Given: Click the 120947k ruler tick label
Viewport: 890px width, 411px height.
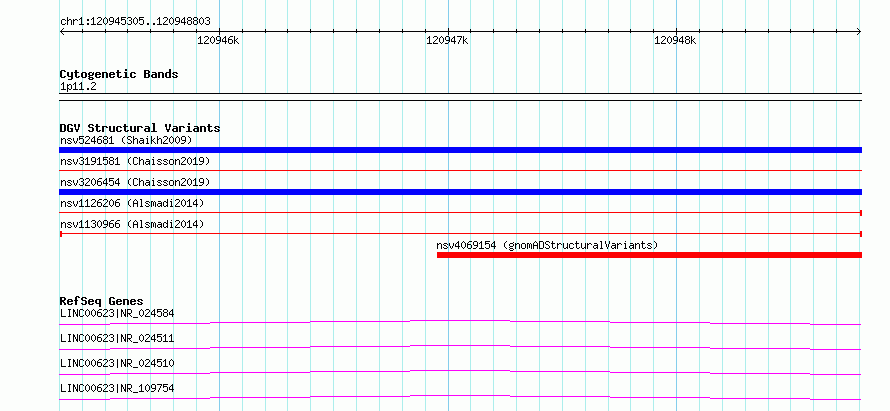Looking at the screenshot, I should (447, 40).
